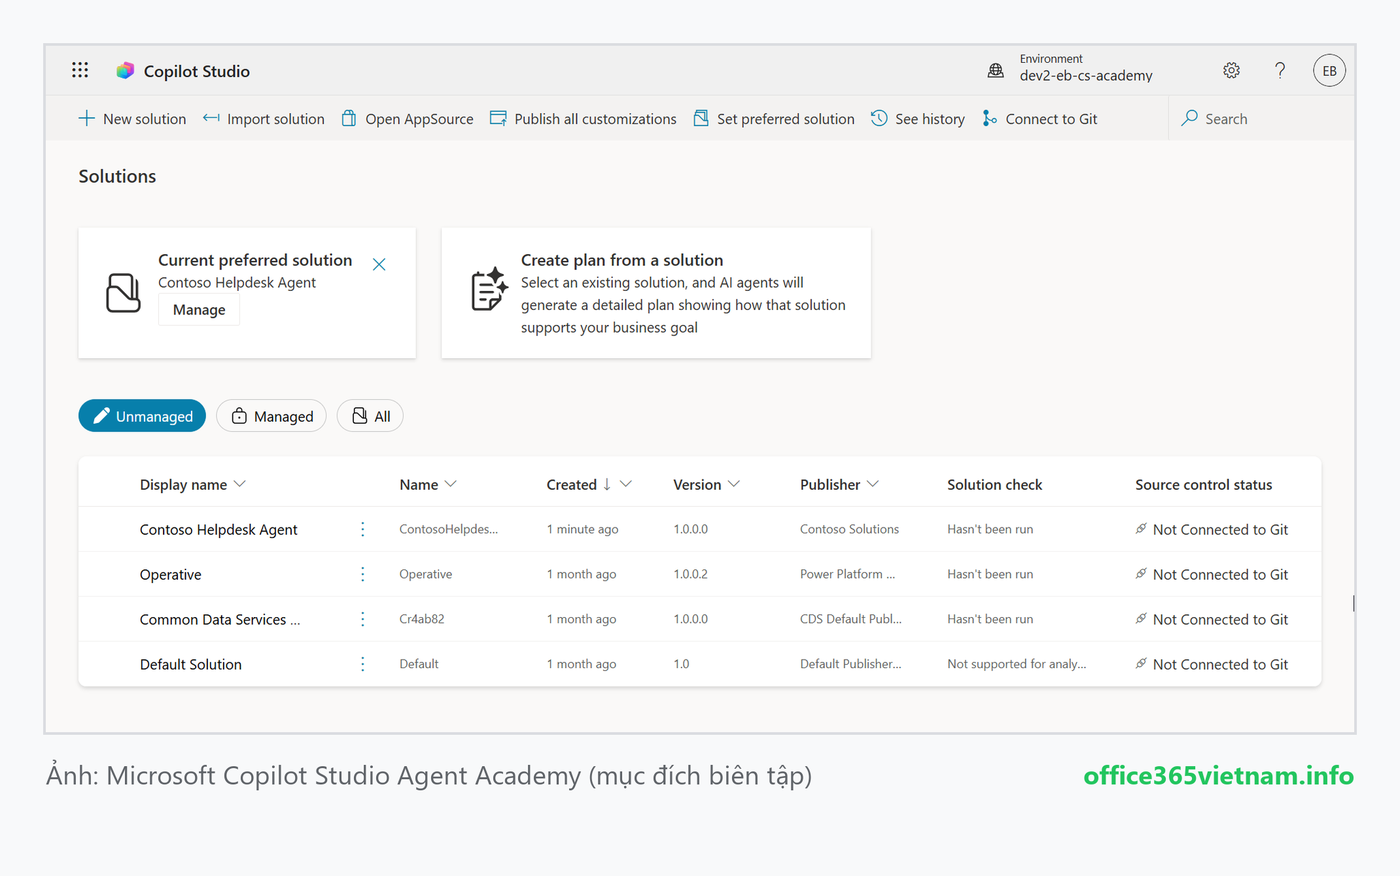The width and height of the screenshot is (1400, 876).
Task: Click Import solution toolbar item
Action: (264, 118)
